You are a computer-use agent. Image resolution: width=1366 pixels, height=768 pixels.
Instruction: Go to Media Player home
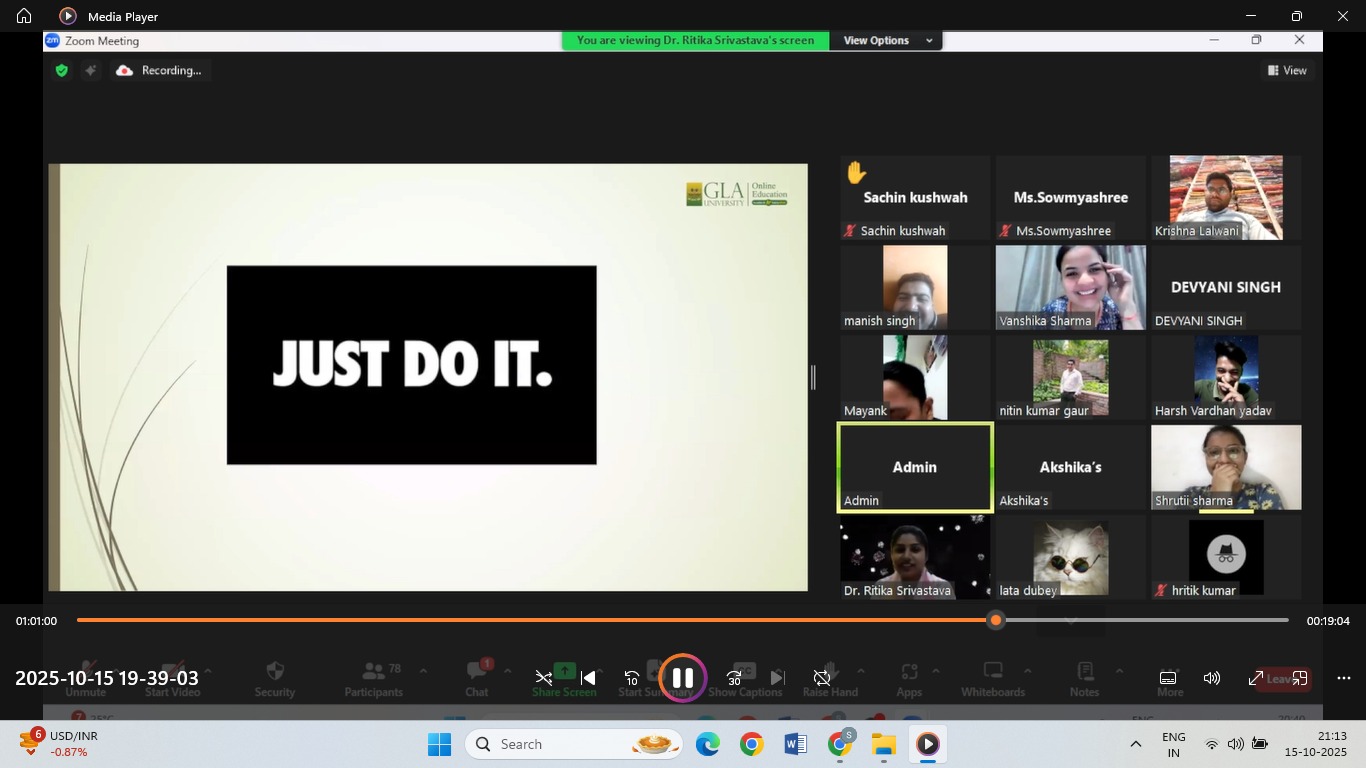24,16
